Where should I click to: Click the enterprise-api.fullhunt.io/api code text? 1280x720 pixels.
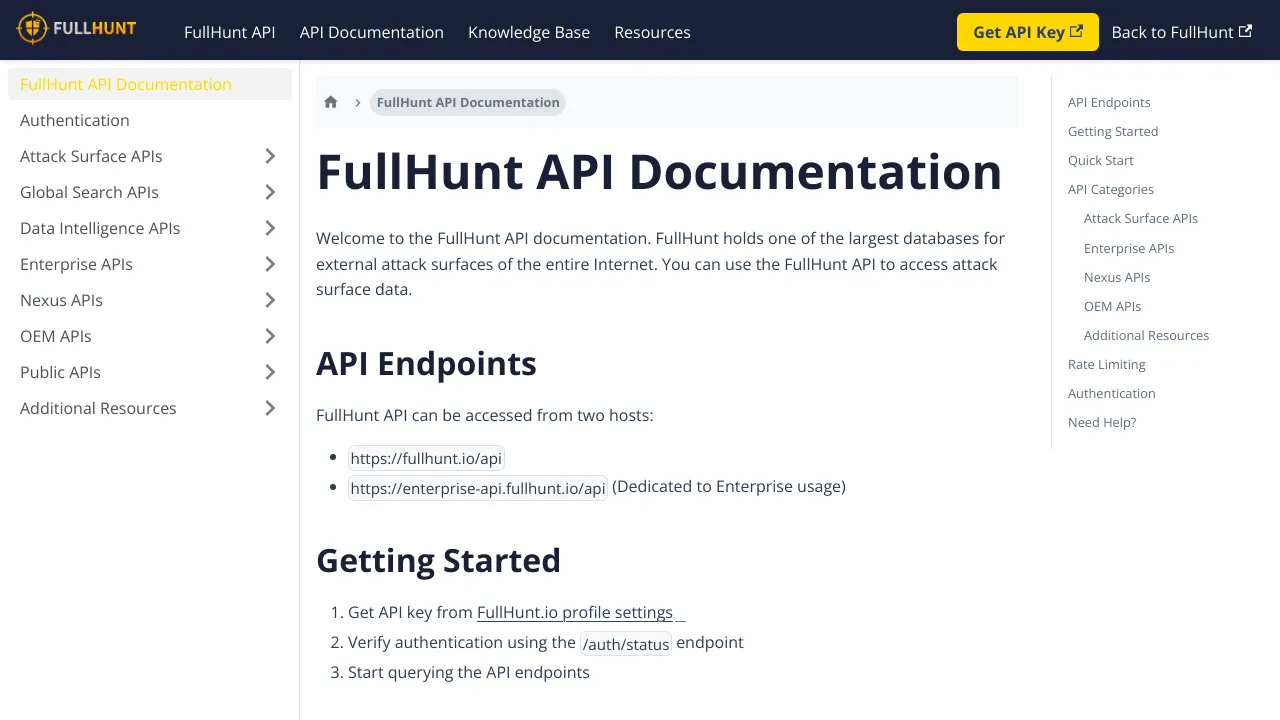pos(478,488)
